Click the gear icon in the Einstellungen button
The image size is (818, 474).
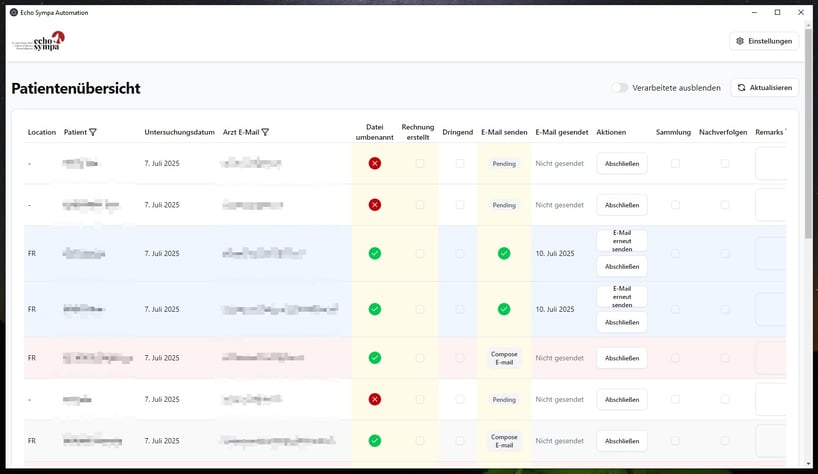pos(740,41)
